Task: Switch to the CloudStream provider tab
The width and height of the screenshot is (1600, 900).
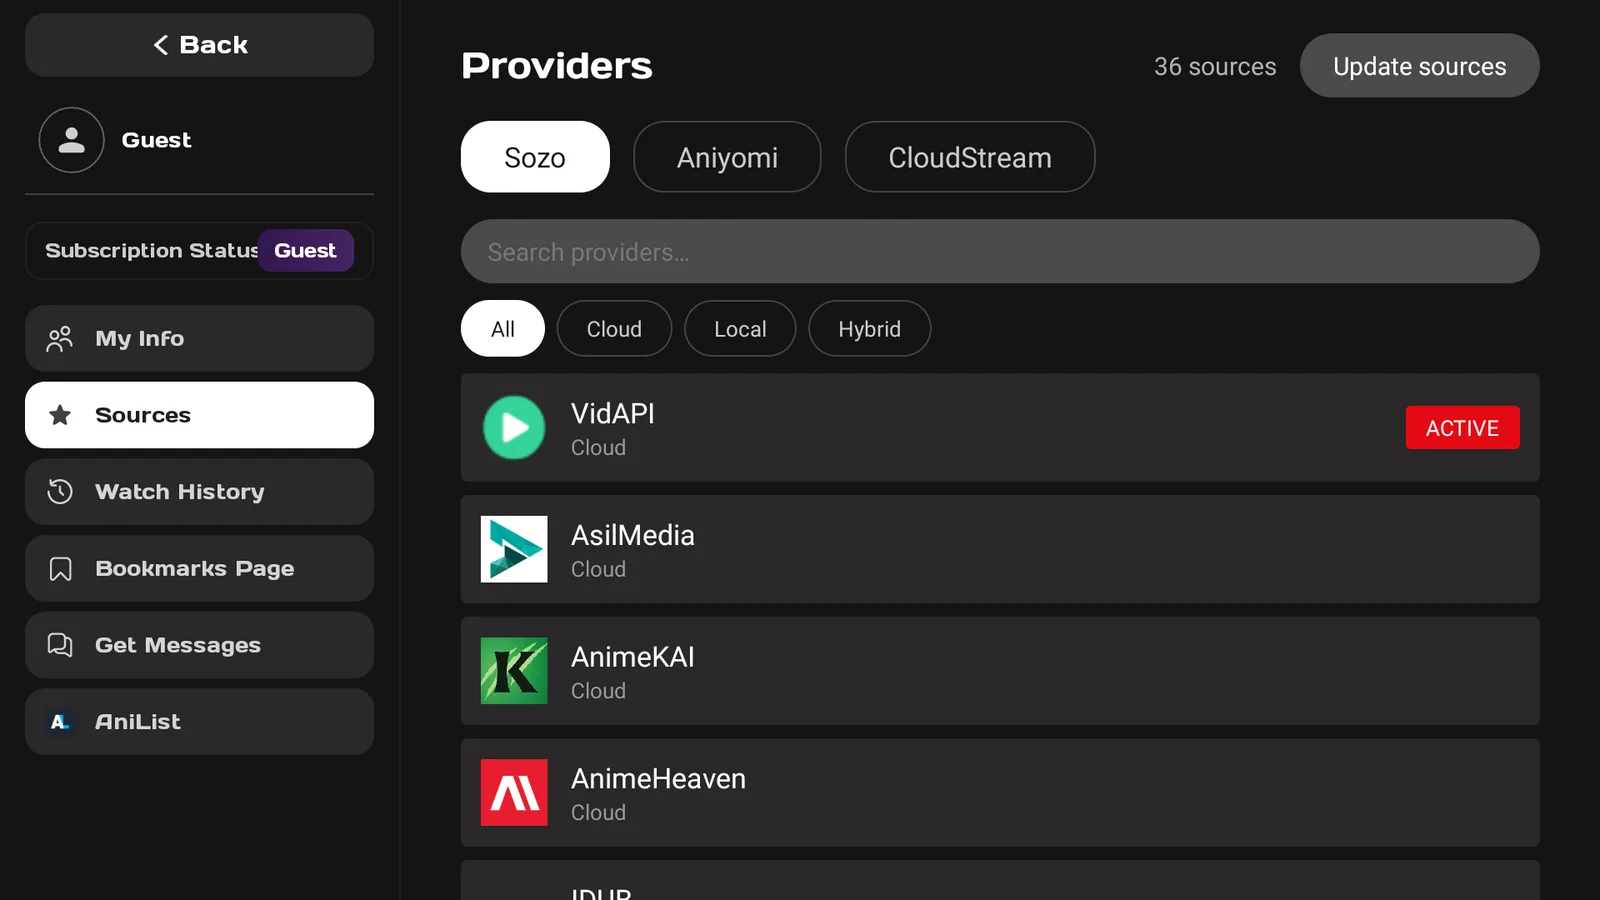Action: click(970, 157)
